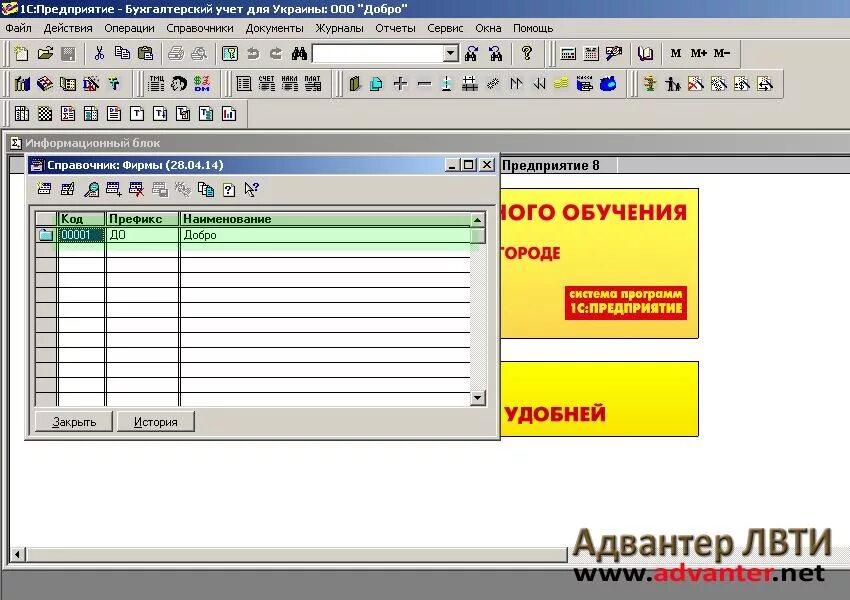Click the M+ memory add button
Image resolution: width=850 pixels, height=600 pixels.
pyautogui.click(x=698, y=53)
